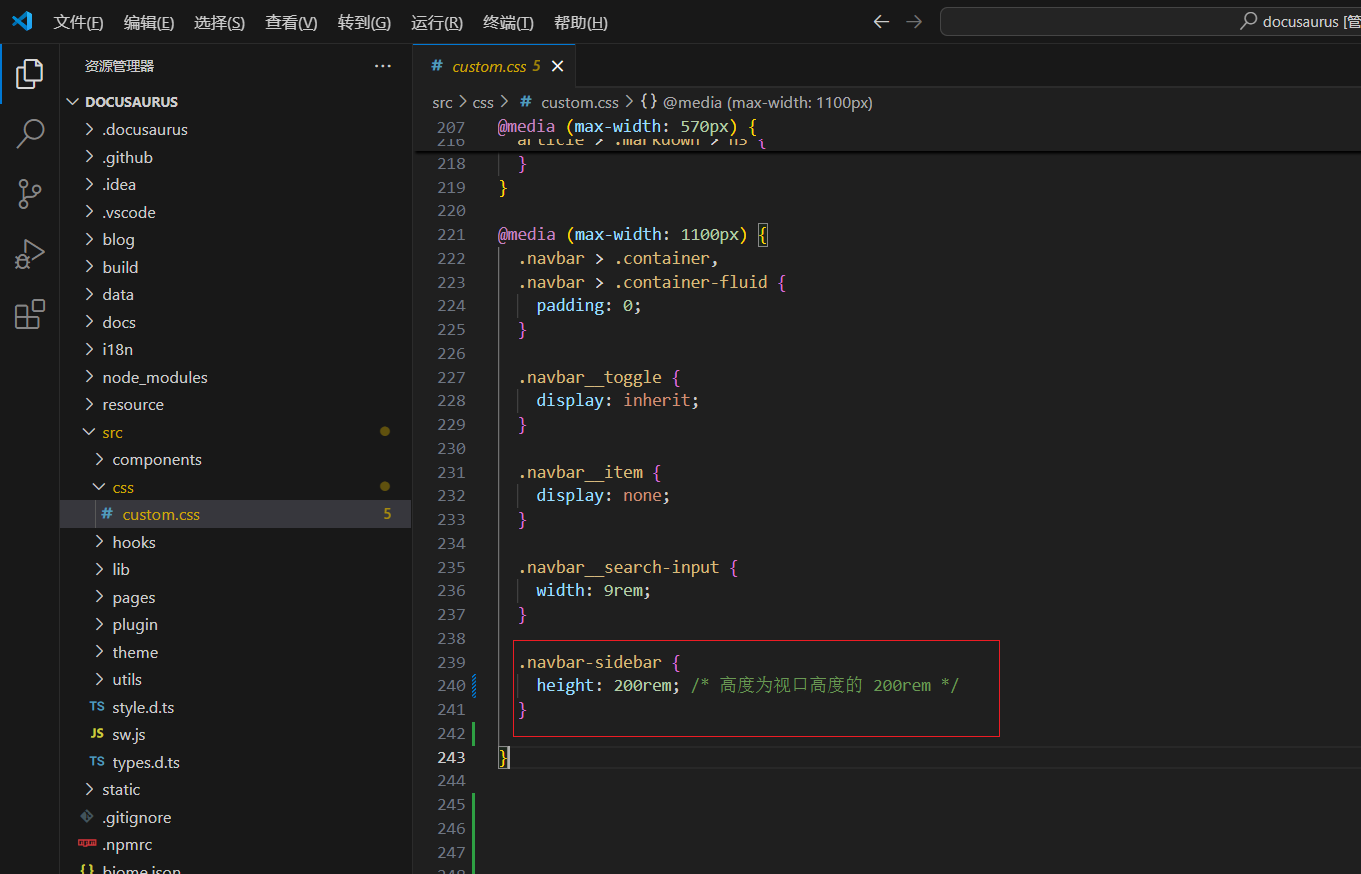Viewport: 1361px width, 874px height.
Task: Open the 运行(R) menu
Action: pos(437,22)
